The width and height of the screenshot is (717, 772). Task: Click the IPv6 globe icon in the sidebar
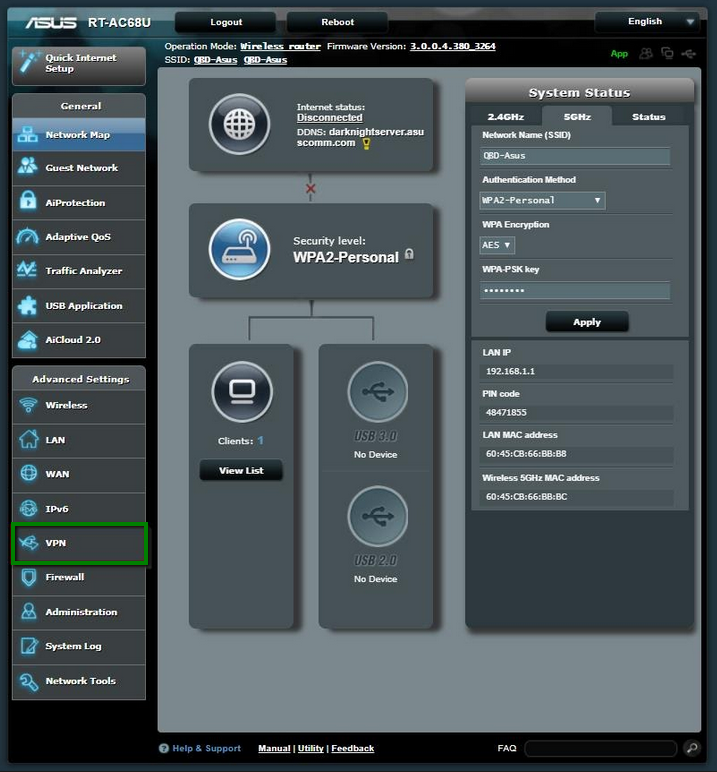pyautogui.click(x=29, y=508)
